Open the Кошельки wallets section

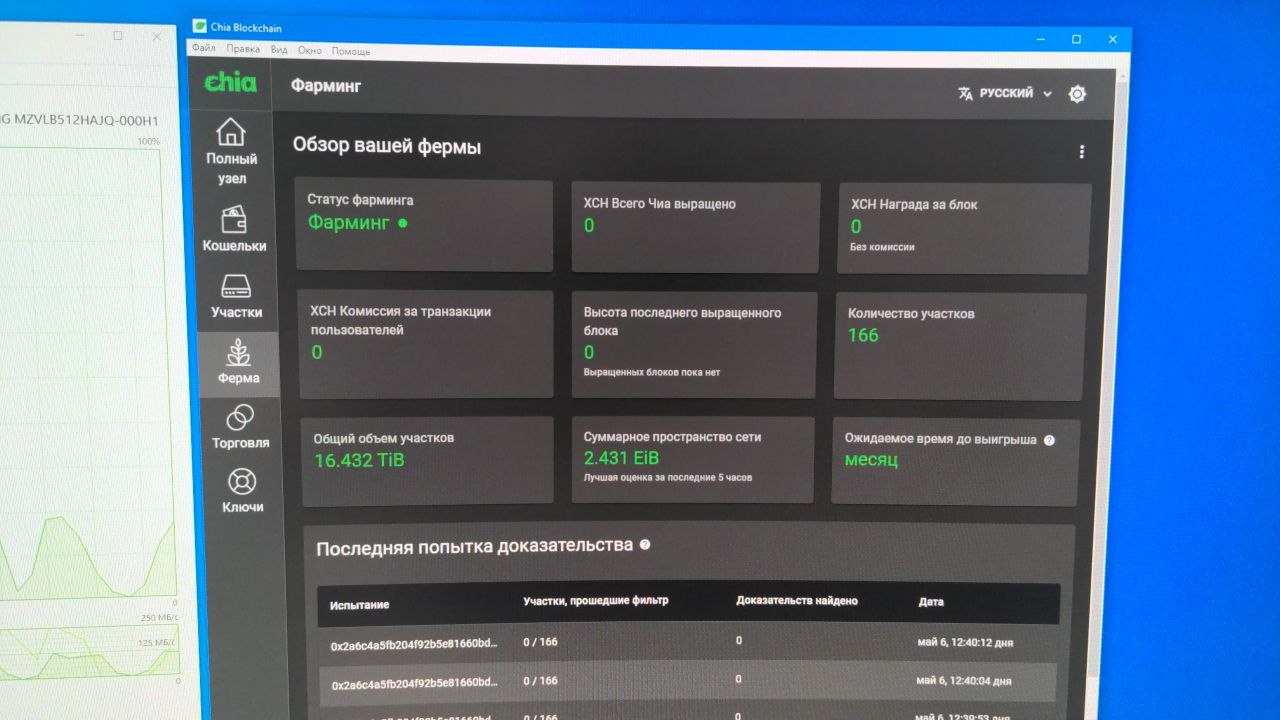point(234,229)
